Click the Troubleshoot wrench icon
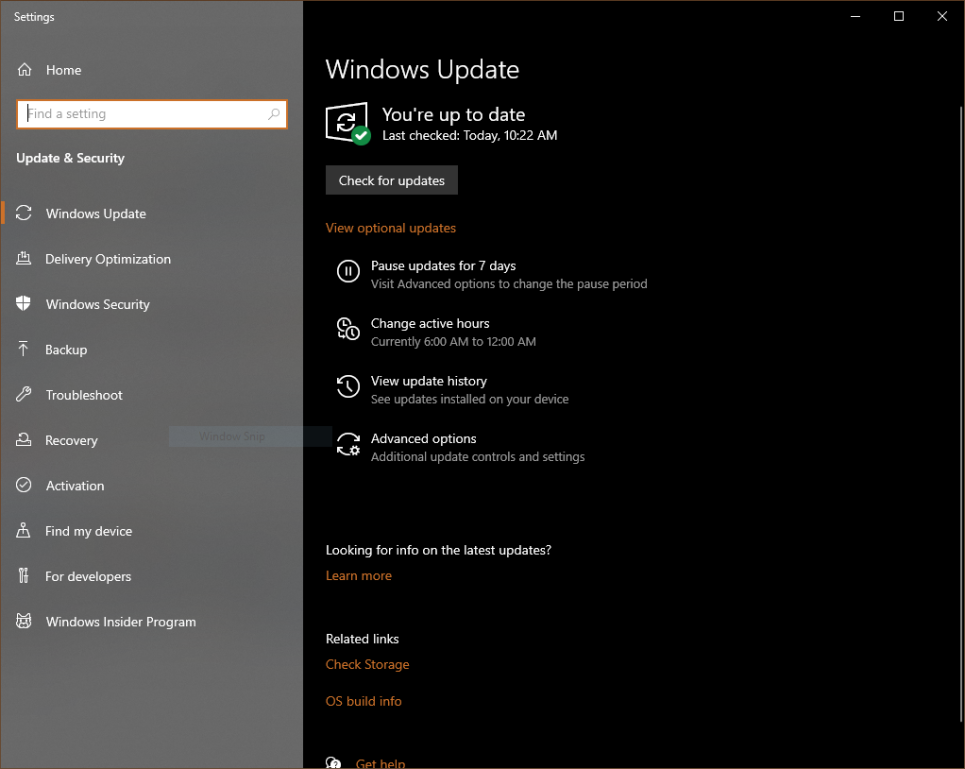The width and height of the screenshot is (965, 769). 24,395
